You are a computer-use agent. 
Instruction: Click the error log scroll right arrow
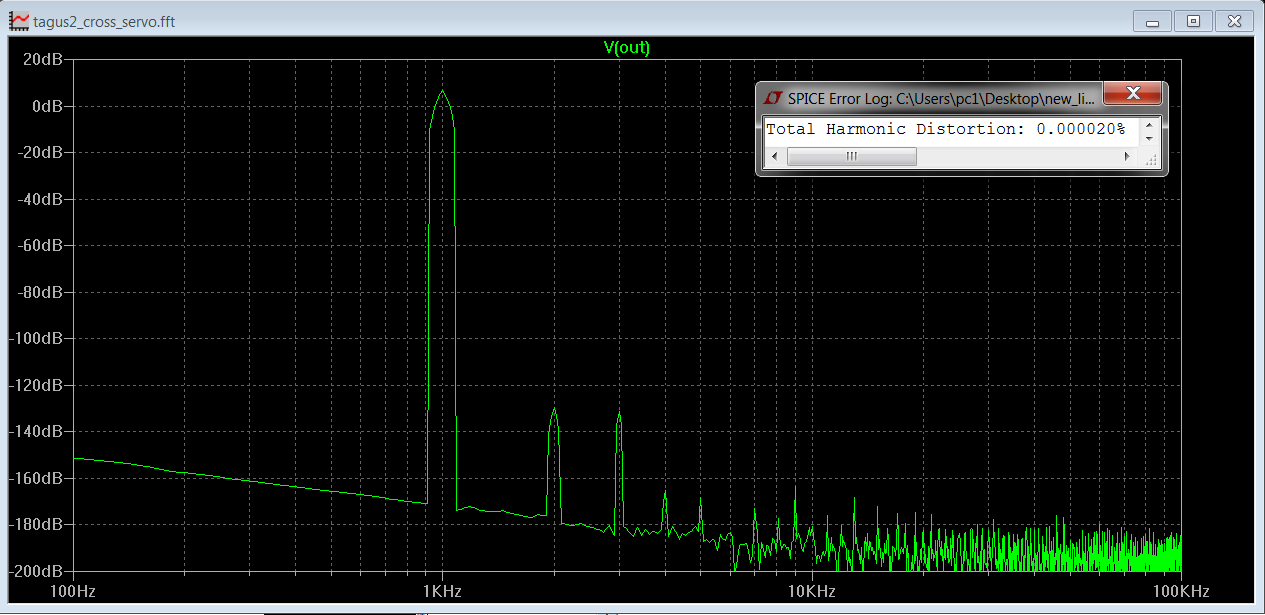pyautogui.click(x=1128, y=156)
